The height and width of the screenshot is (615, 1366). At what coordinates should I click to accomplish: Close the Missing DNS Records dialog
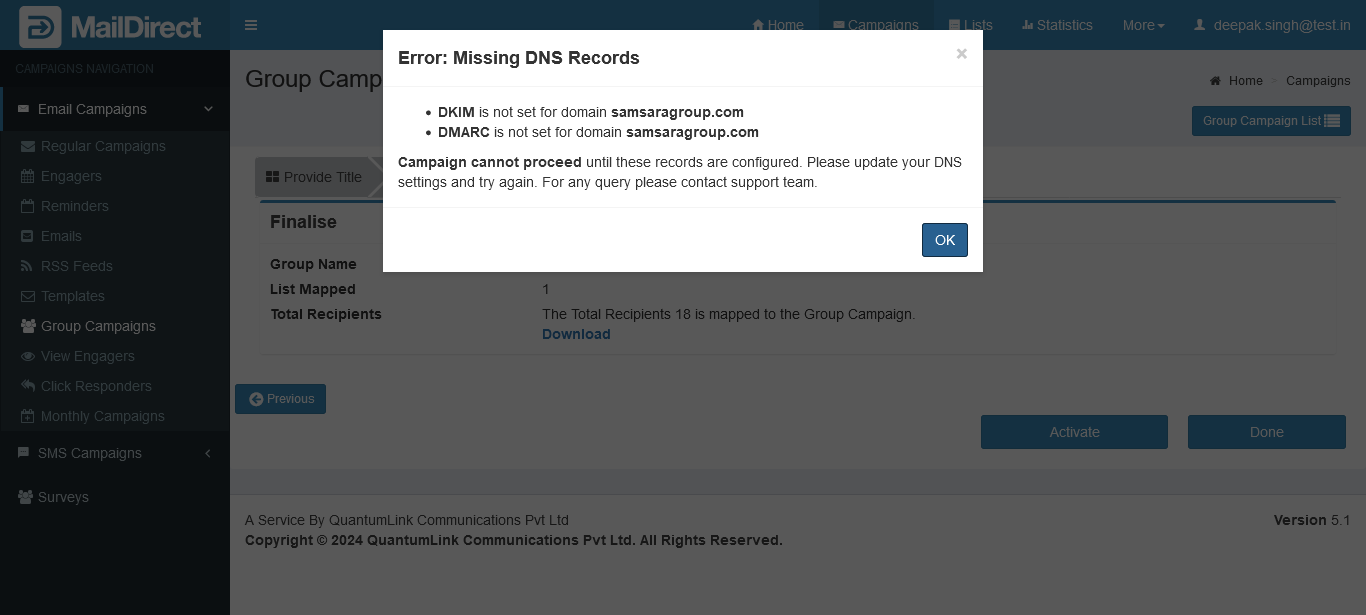point(961,54)
